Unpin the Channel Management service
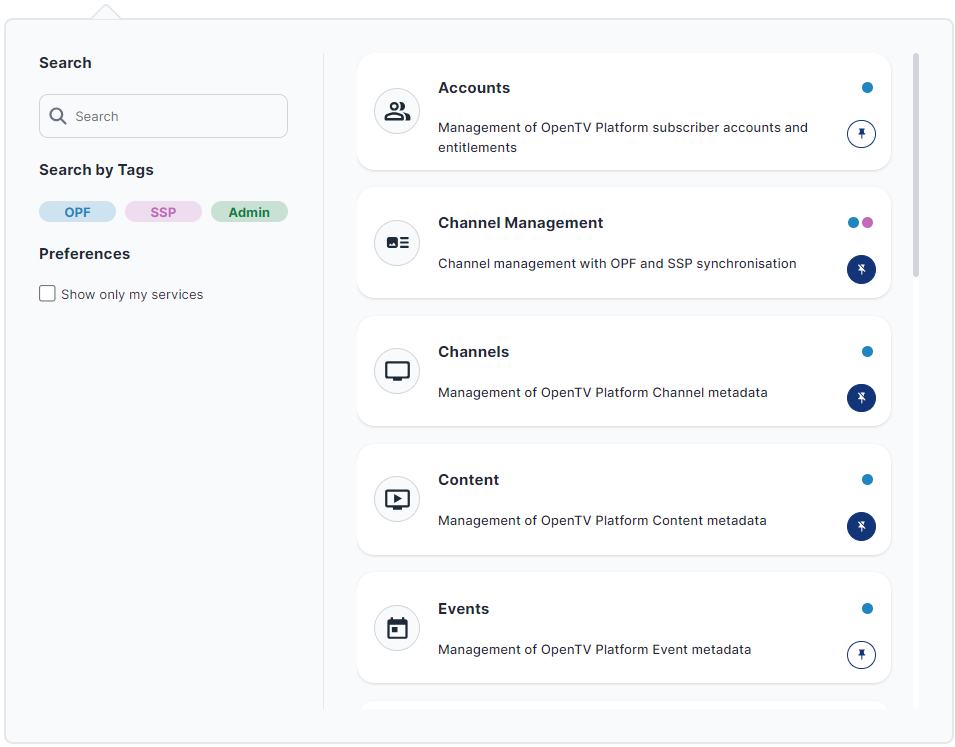The width and height of the screenshot is (955, 747). 861,269
